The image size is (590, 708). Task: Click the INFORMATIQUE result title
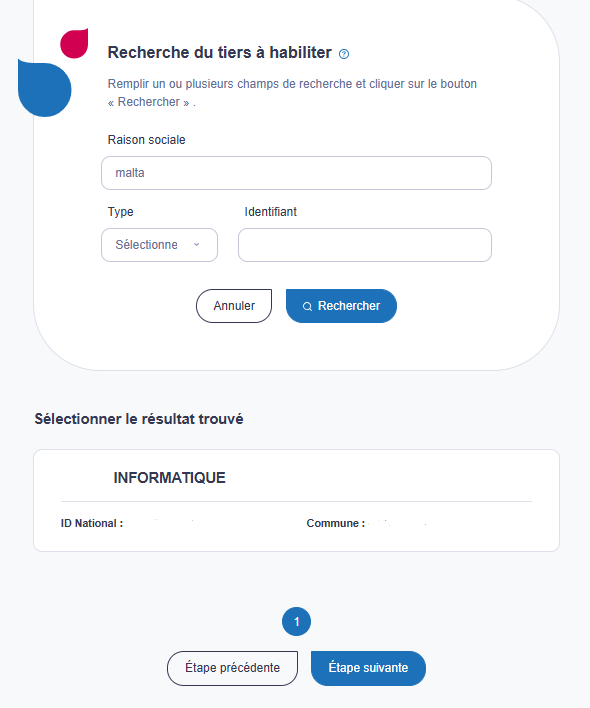point(169,478)
